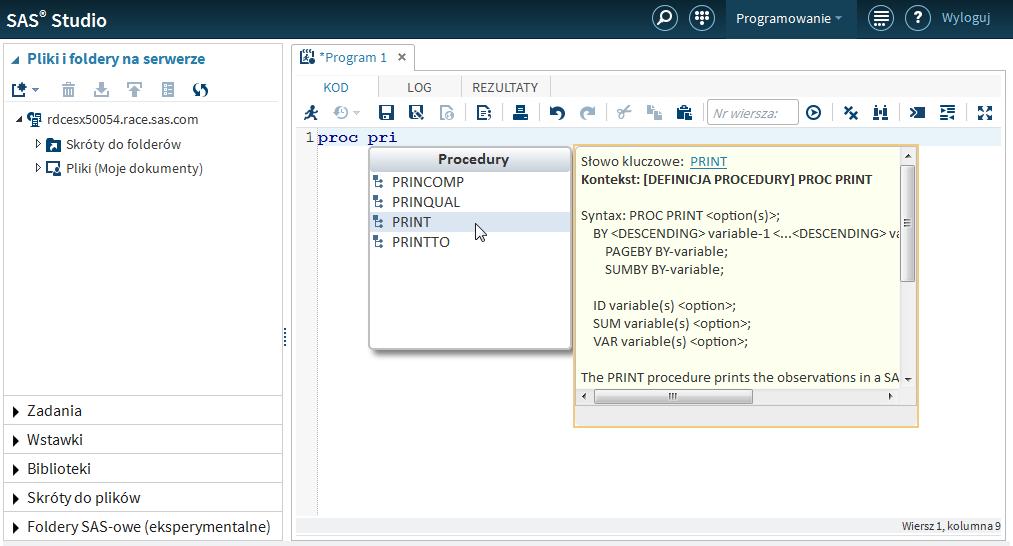Choose PRINCOMP from the procedure list
The width and height of the screenshot is (1013, 546).
[470, 182]
